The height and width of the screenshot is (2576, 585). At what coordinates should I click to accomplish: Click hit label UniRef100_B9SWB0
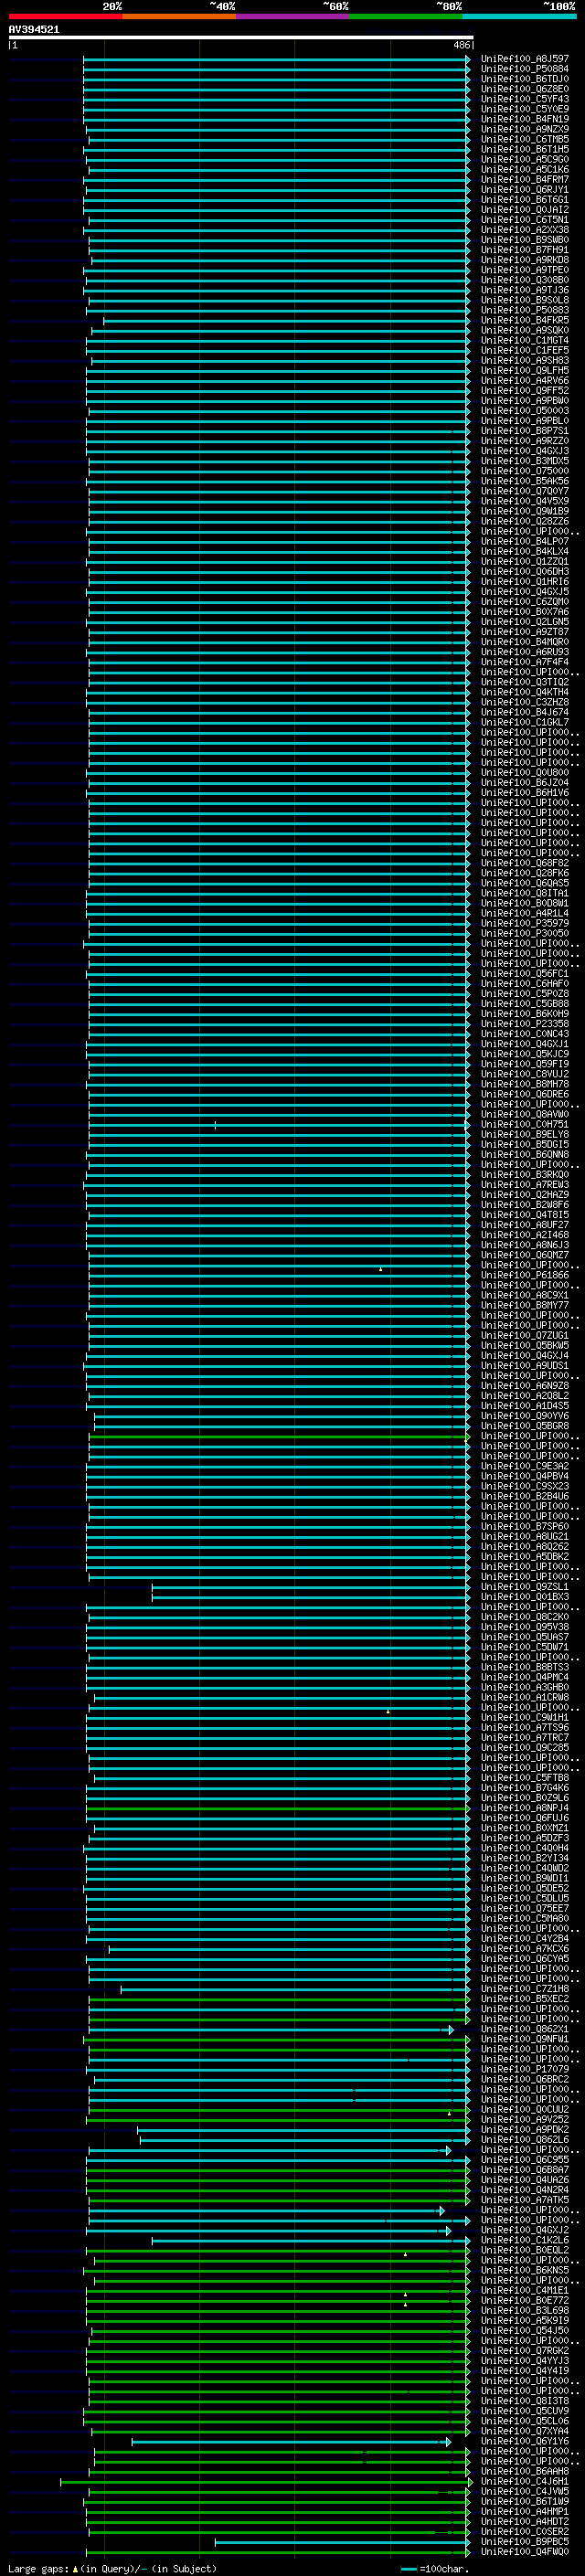[525, 240]
